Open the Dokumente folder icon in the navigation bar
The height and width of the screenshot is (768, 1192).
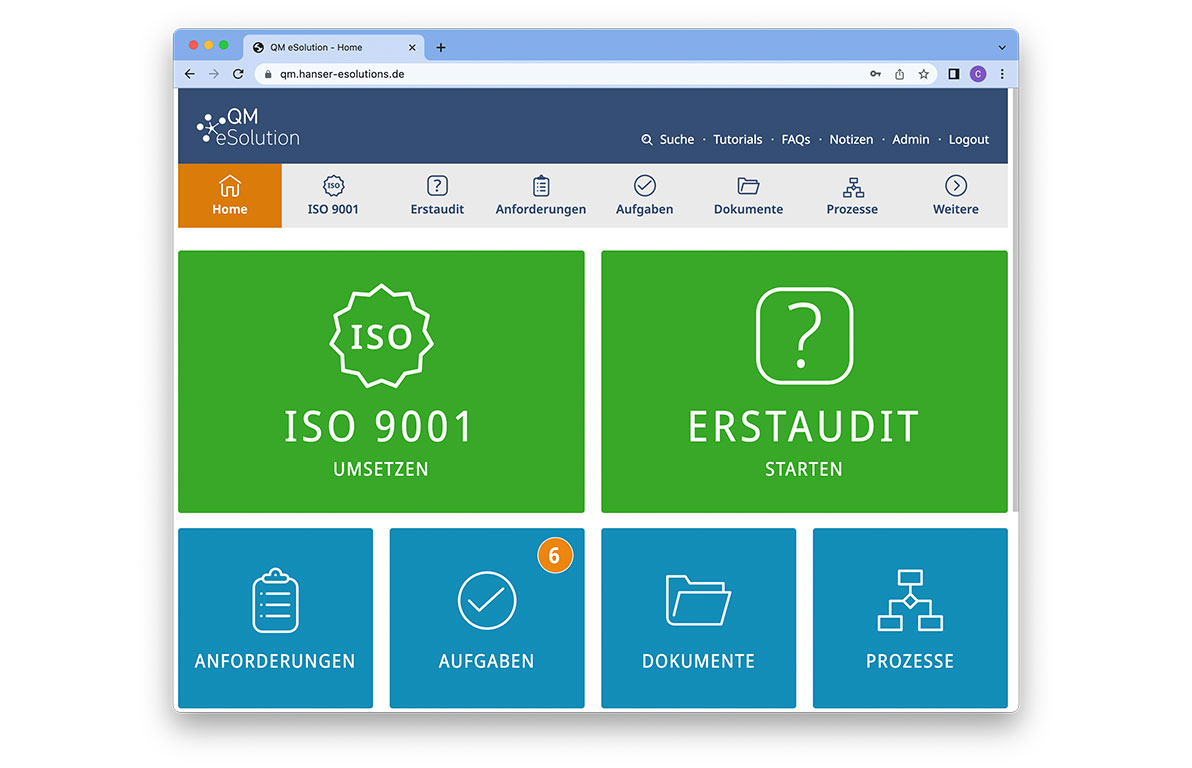pos(748,186)
